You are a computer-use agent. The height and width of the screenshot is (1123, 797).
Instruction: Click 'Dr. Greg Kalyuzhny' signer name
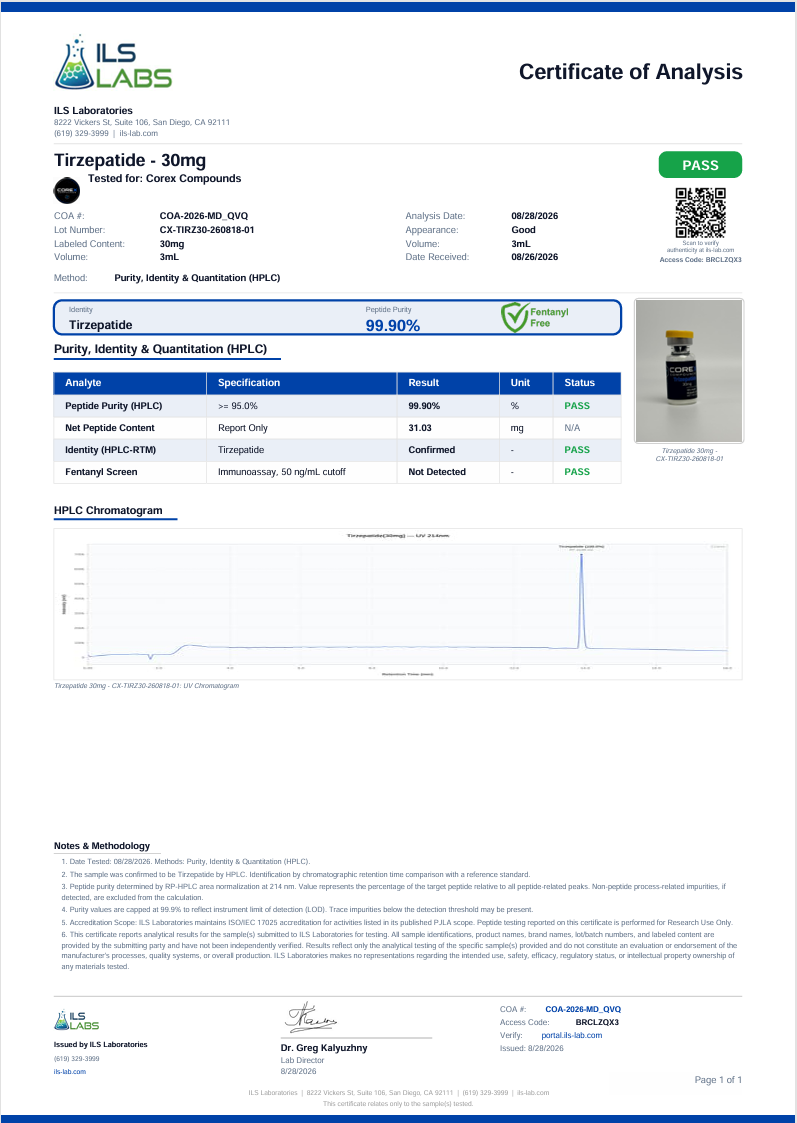coord(324,1047)
